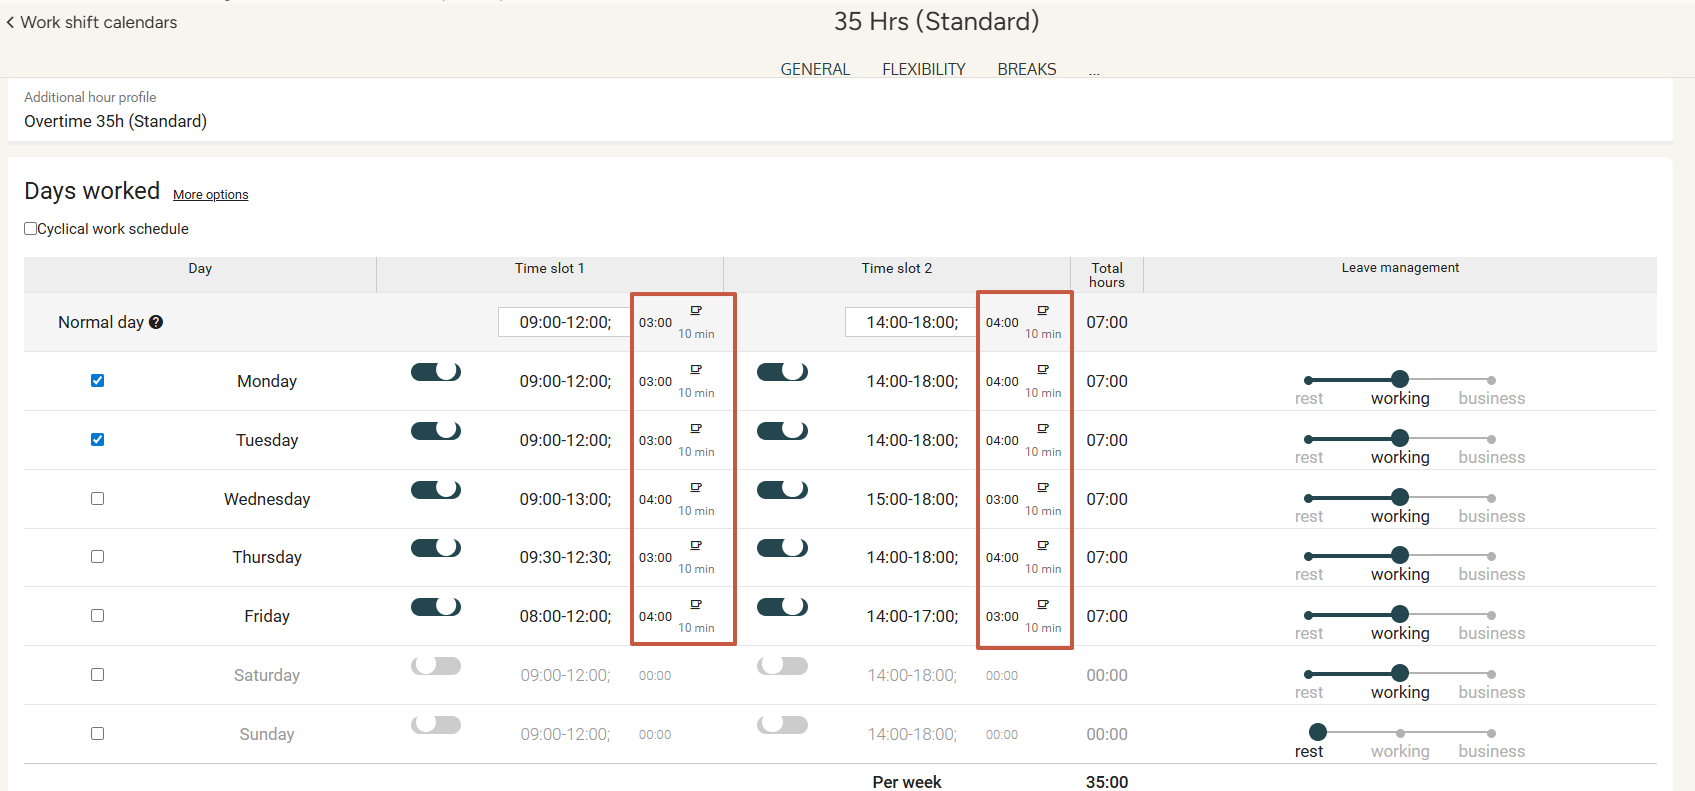Image resolution: width=1695 pixels, height=791 pixels.
Task: Click the Wednesday time slot 2 break icon
Action: [1042, 488]
